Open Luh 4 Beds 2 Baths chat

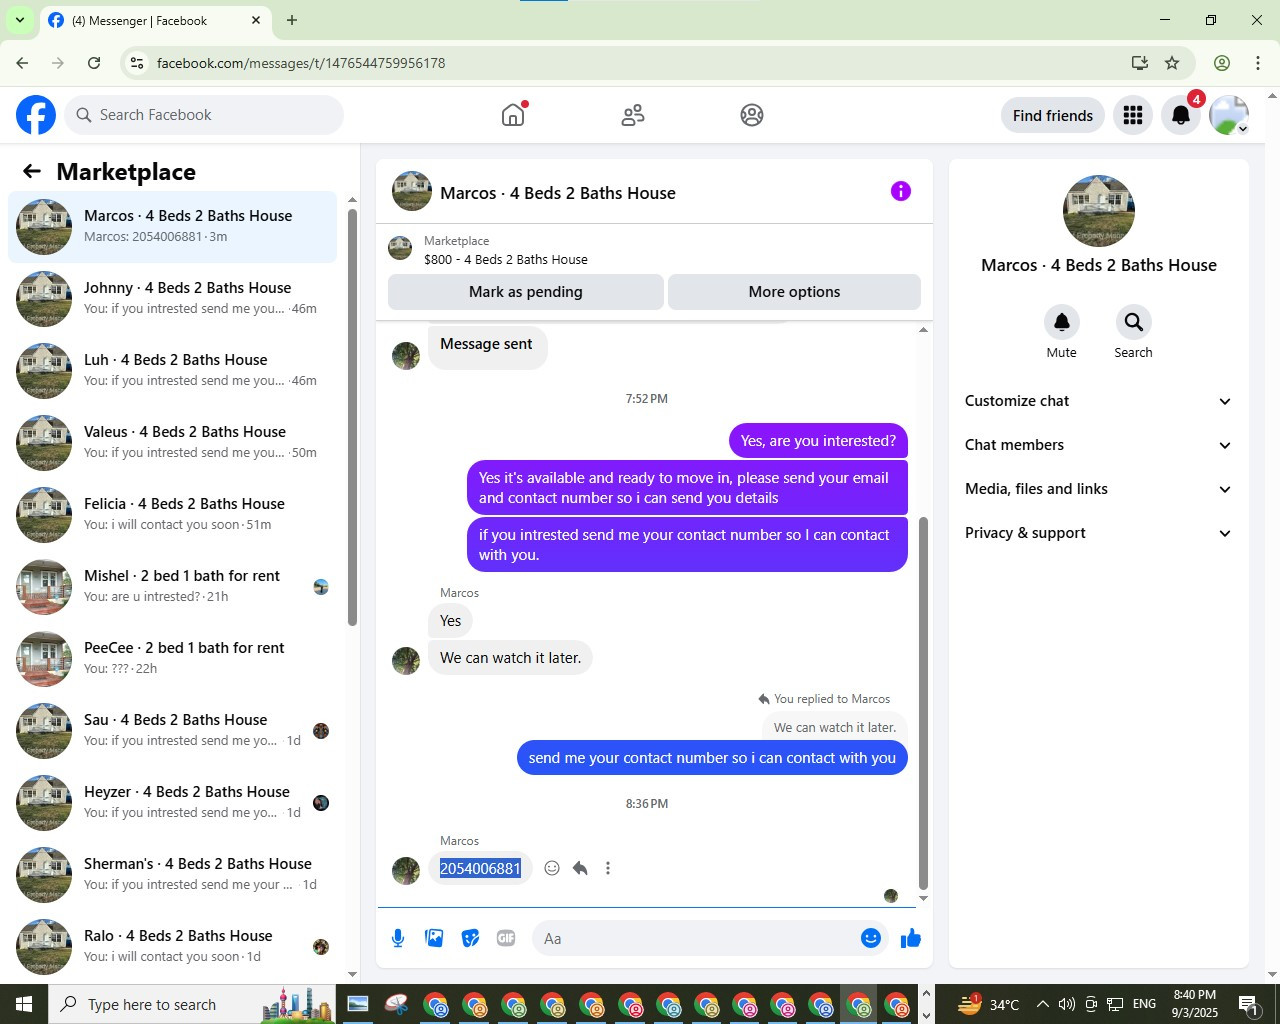coord(173,370)
